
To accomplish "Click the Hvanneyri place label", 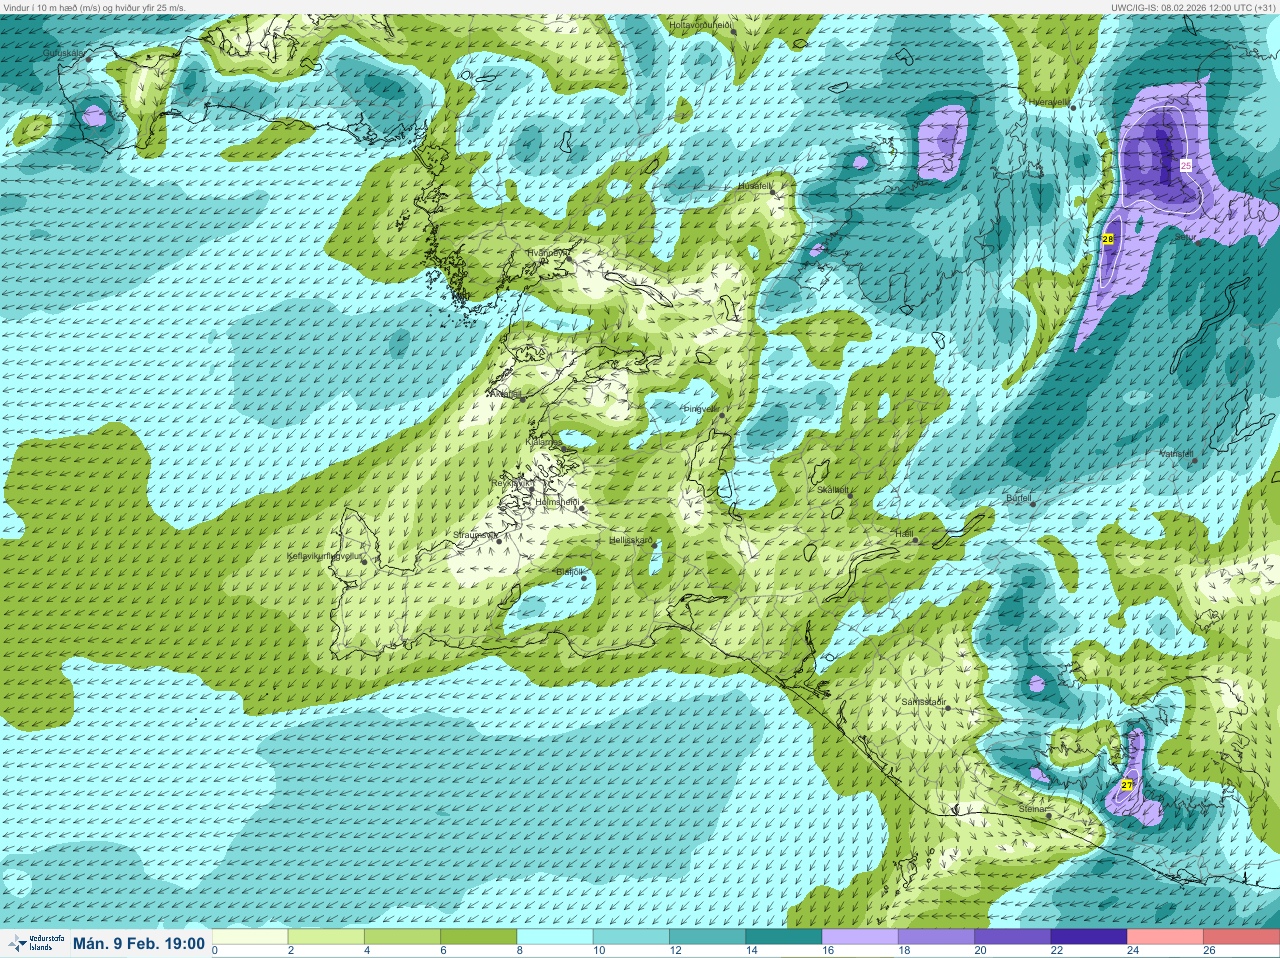I will click(547, 253).
